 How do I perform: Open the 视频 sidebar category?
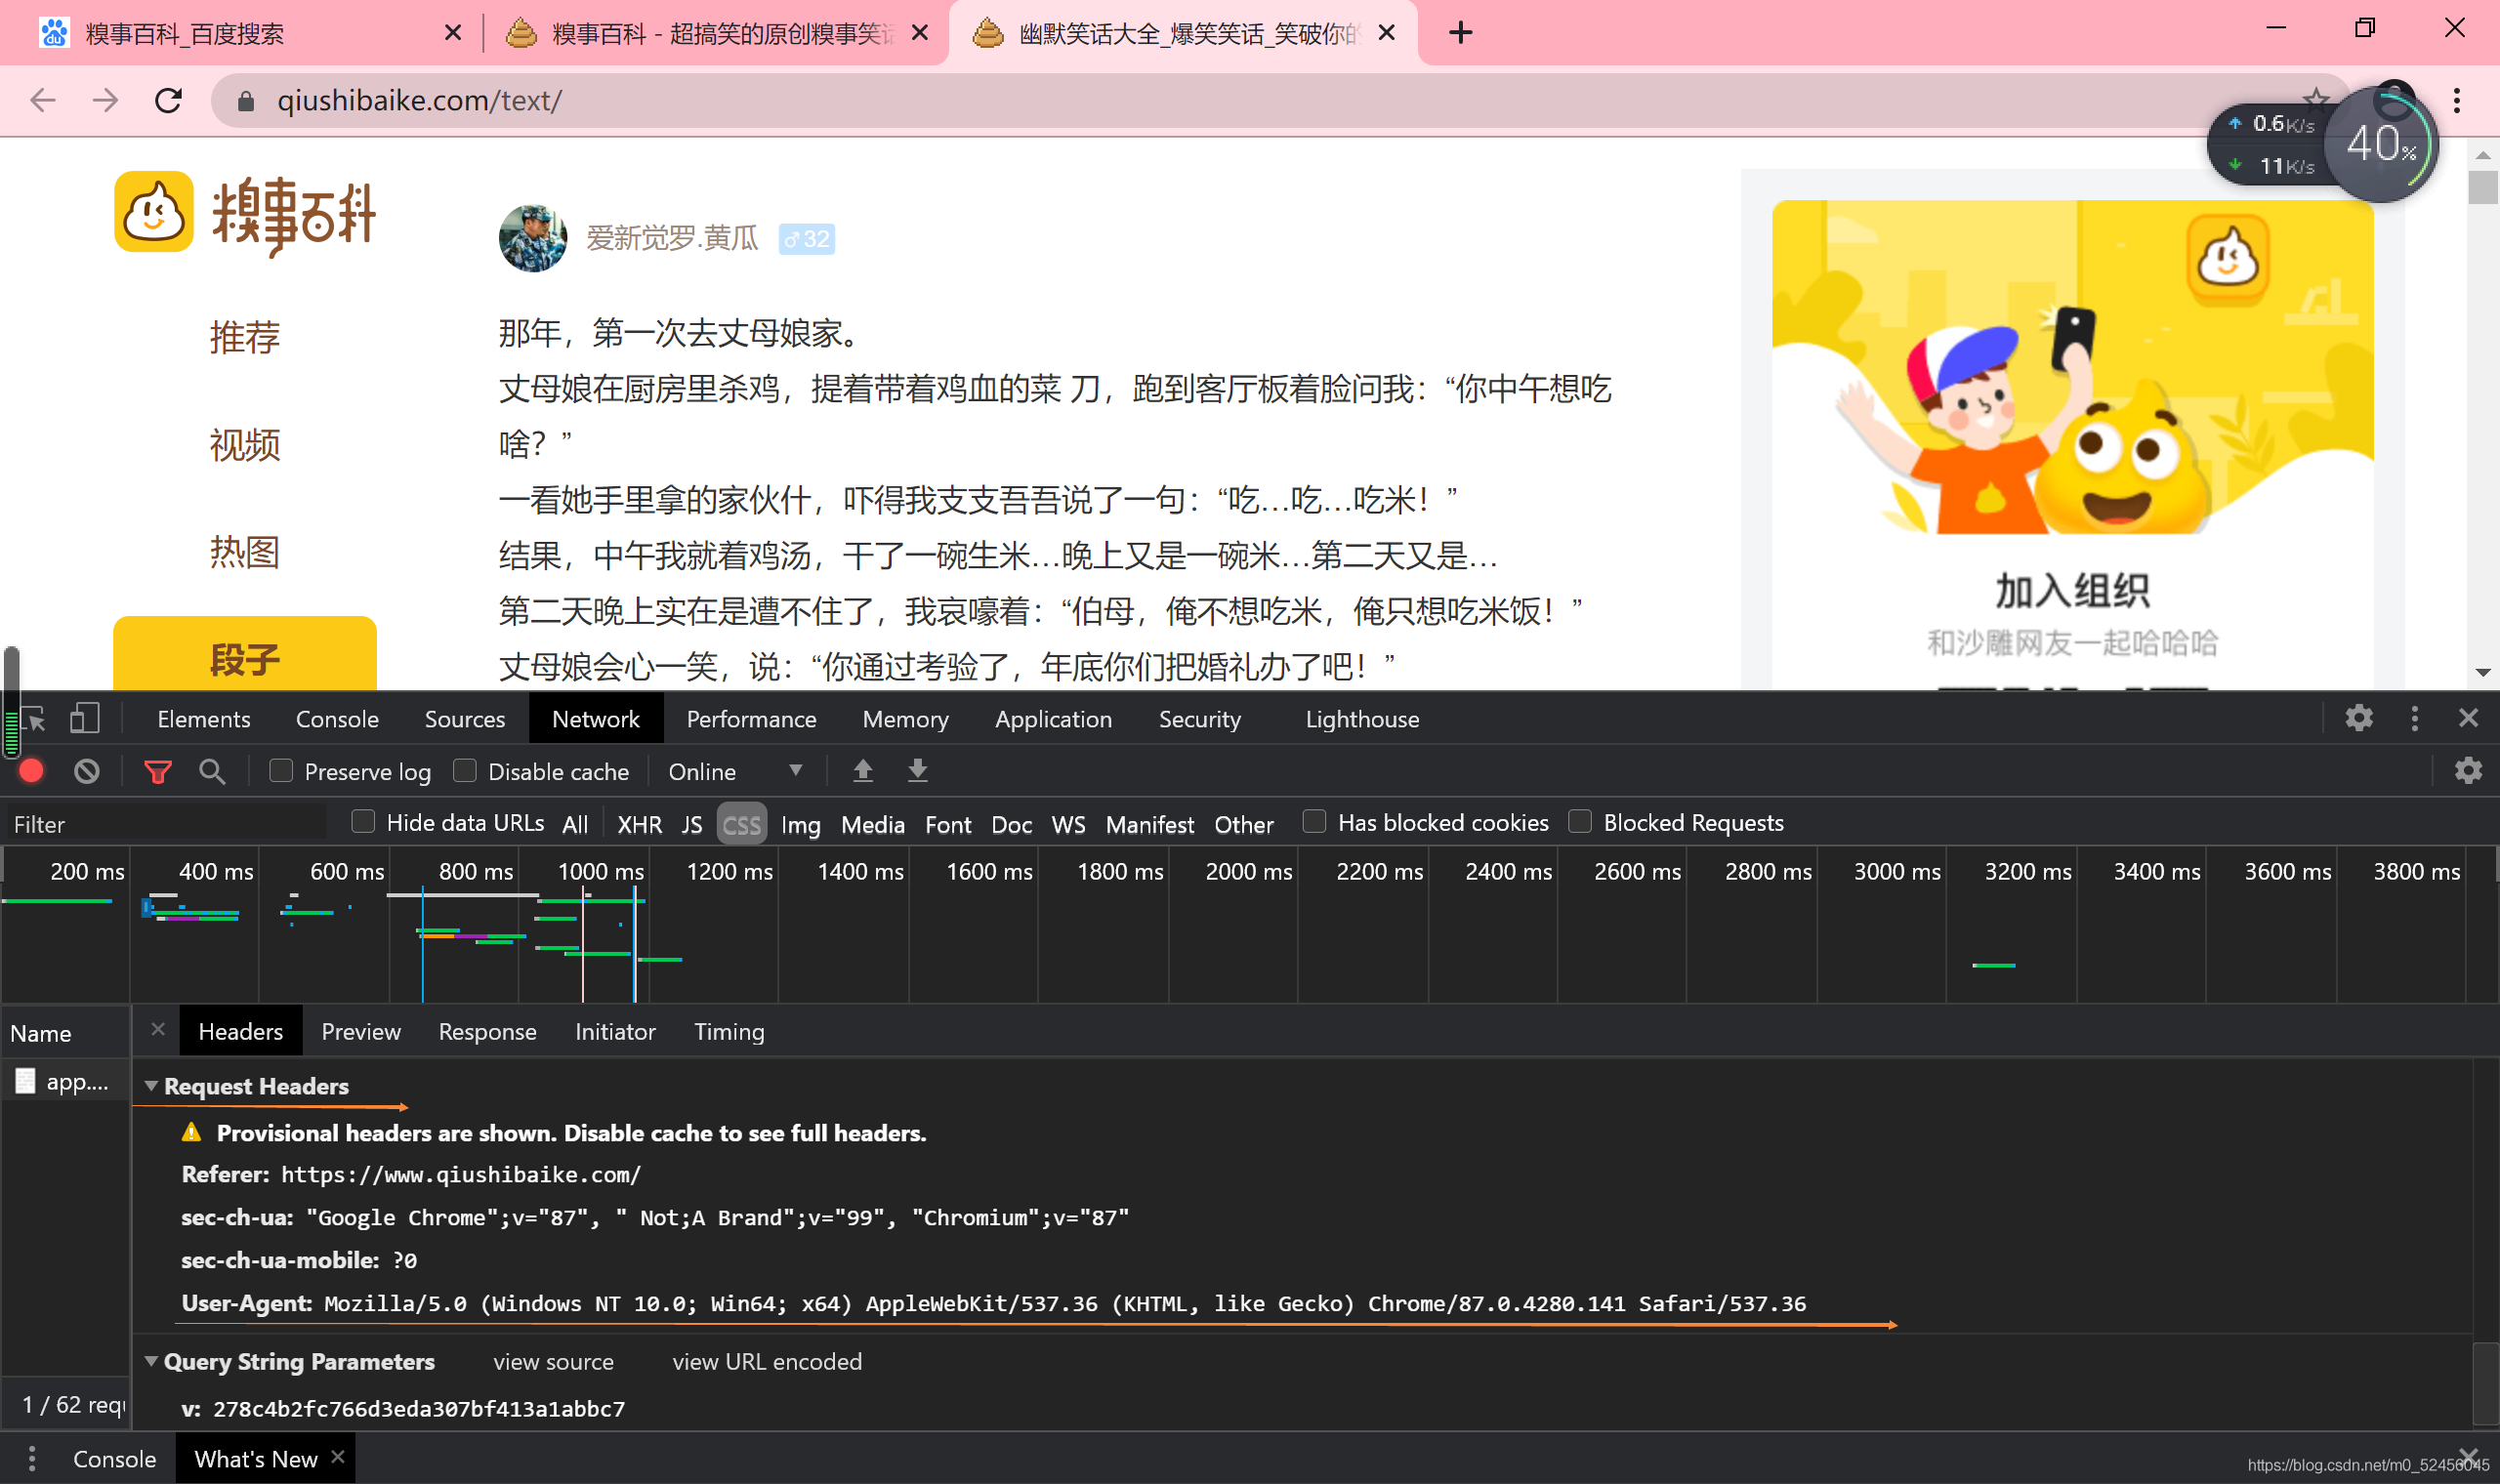click(245, 445)
